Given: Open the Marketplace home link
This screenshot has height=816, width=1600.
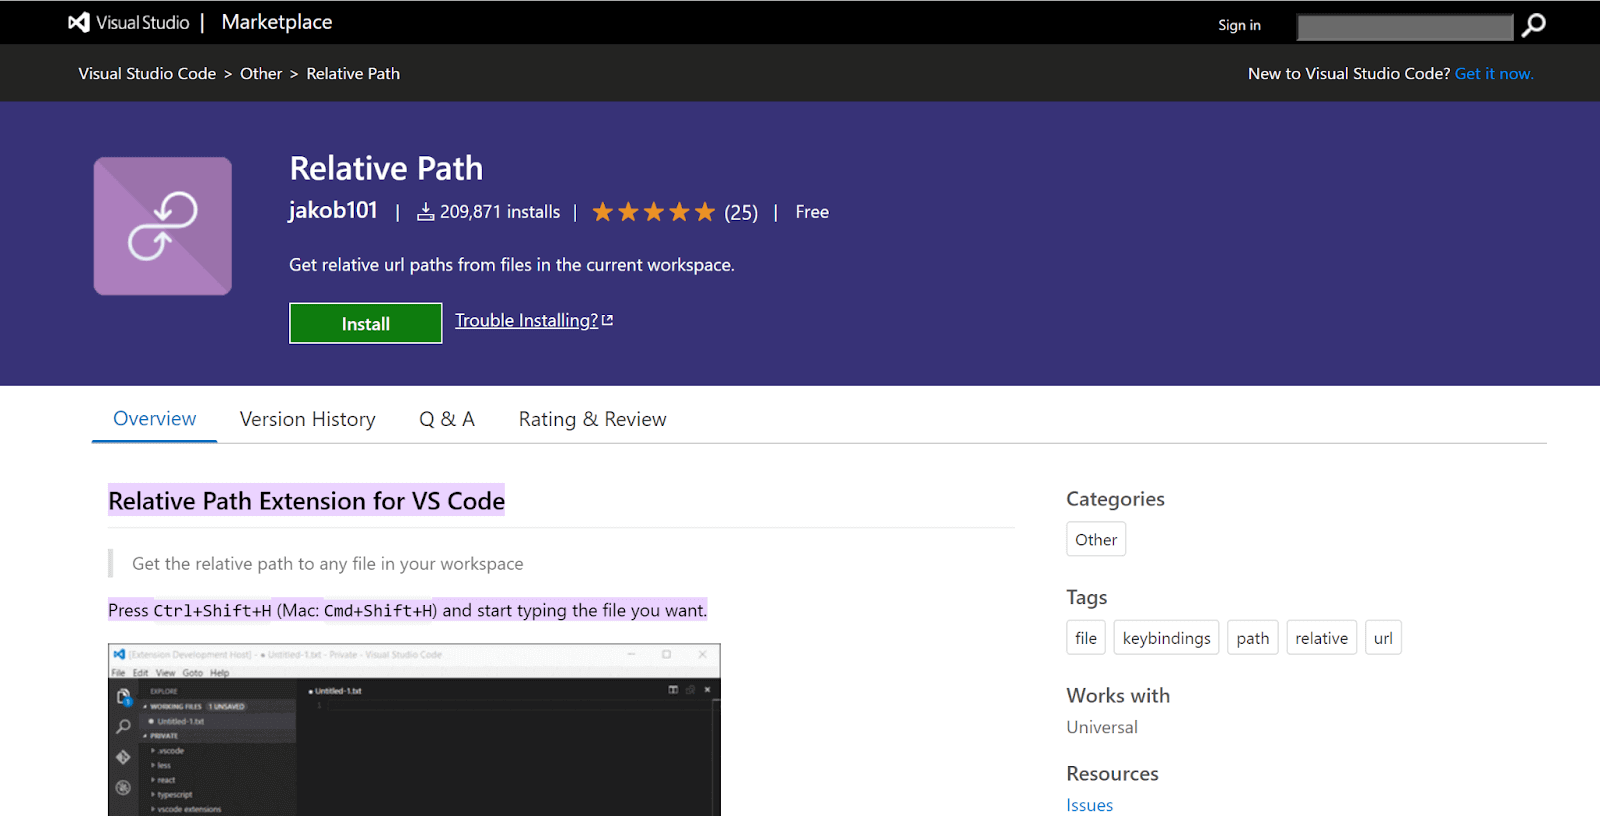Looking at the screenshot, I should point(276,22).
